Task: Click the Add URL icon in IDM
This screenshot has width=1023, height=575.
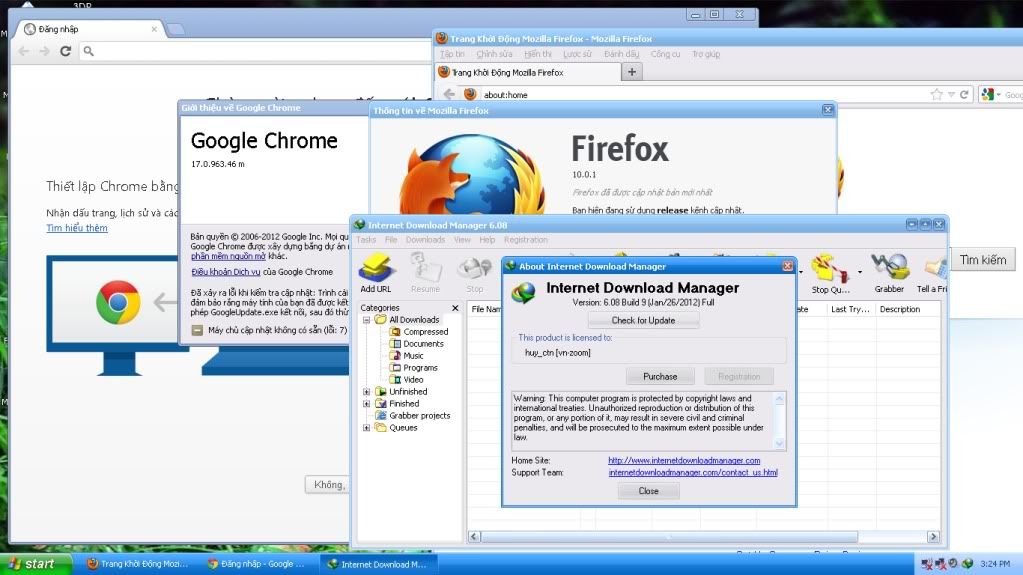Action: [x=376, y=273]
